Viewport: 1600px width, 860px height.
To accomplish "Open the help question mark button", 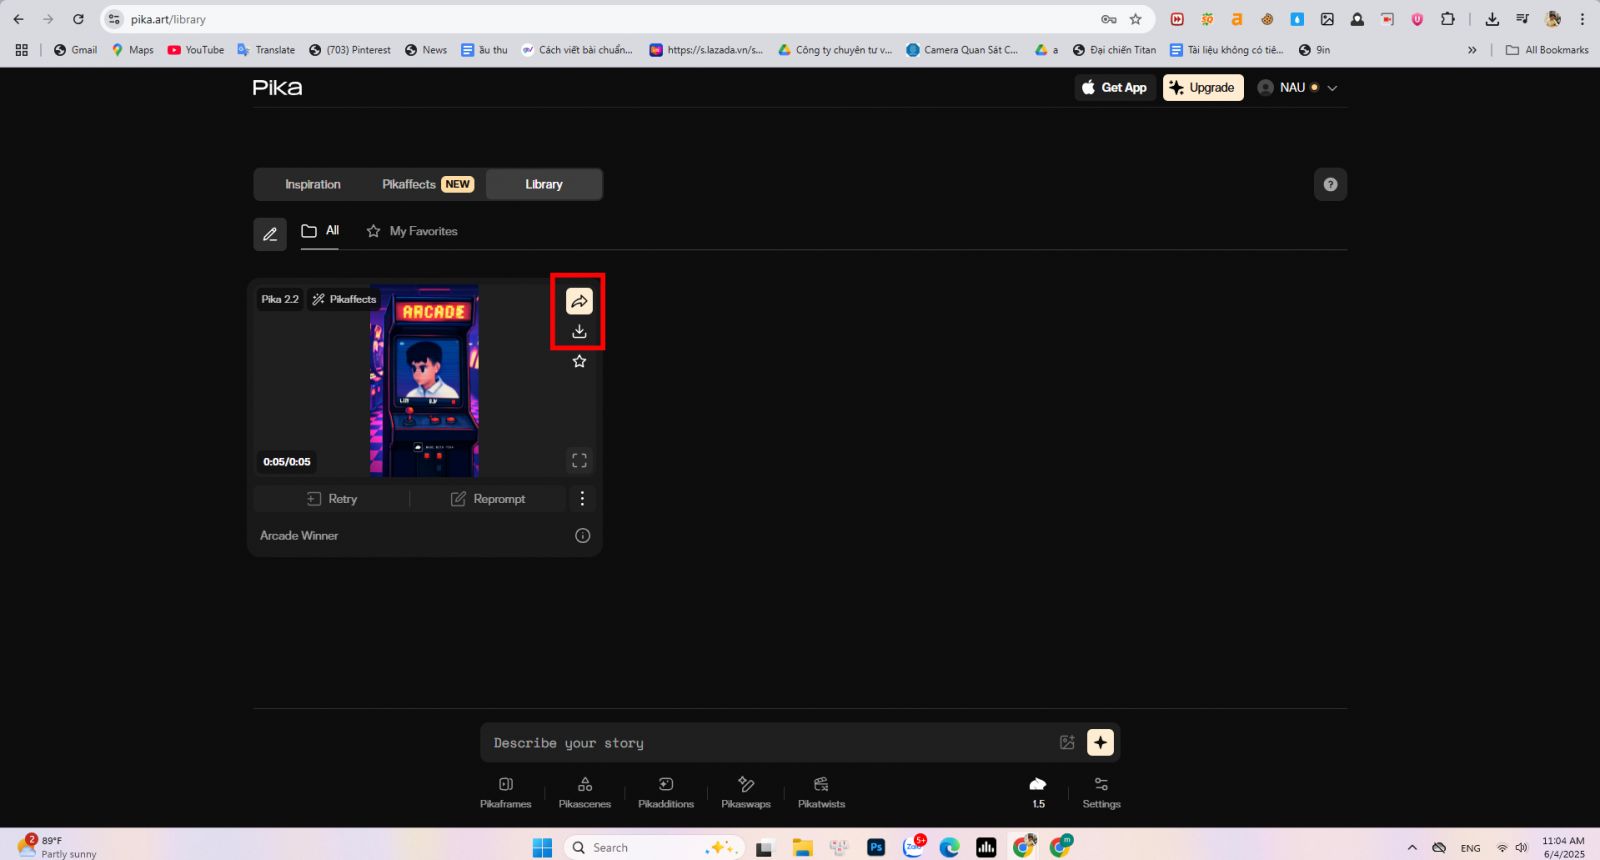I will point(1330,184).
